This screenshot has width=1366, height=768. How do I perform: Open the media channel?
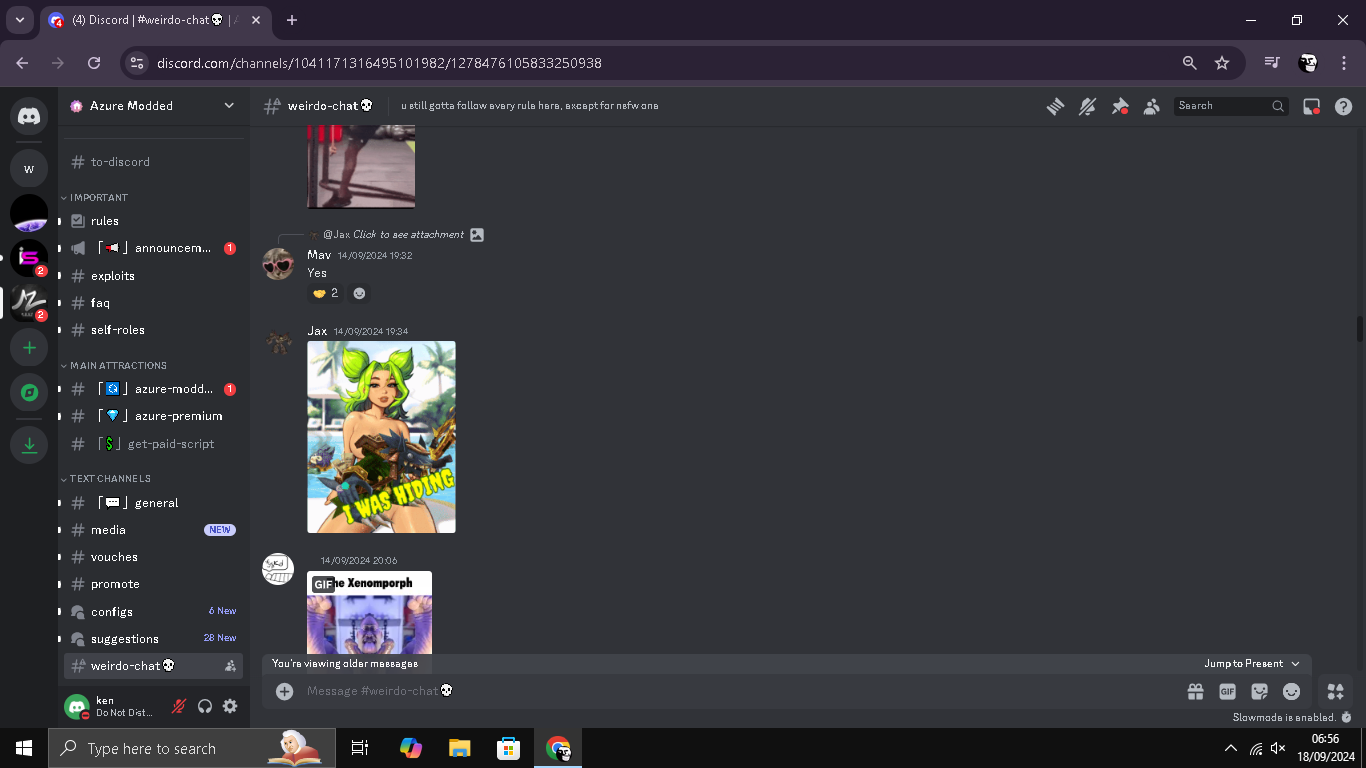(x=154, y=530)
